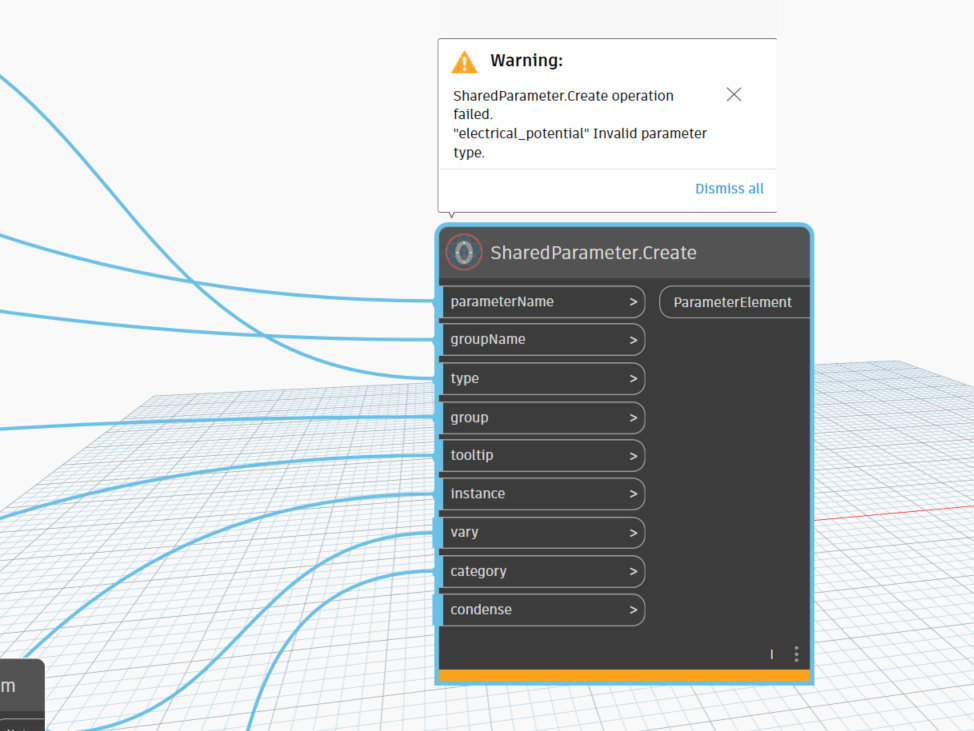Expand tooltip port chevron

[x=633, y=456]
